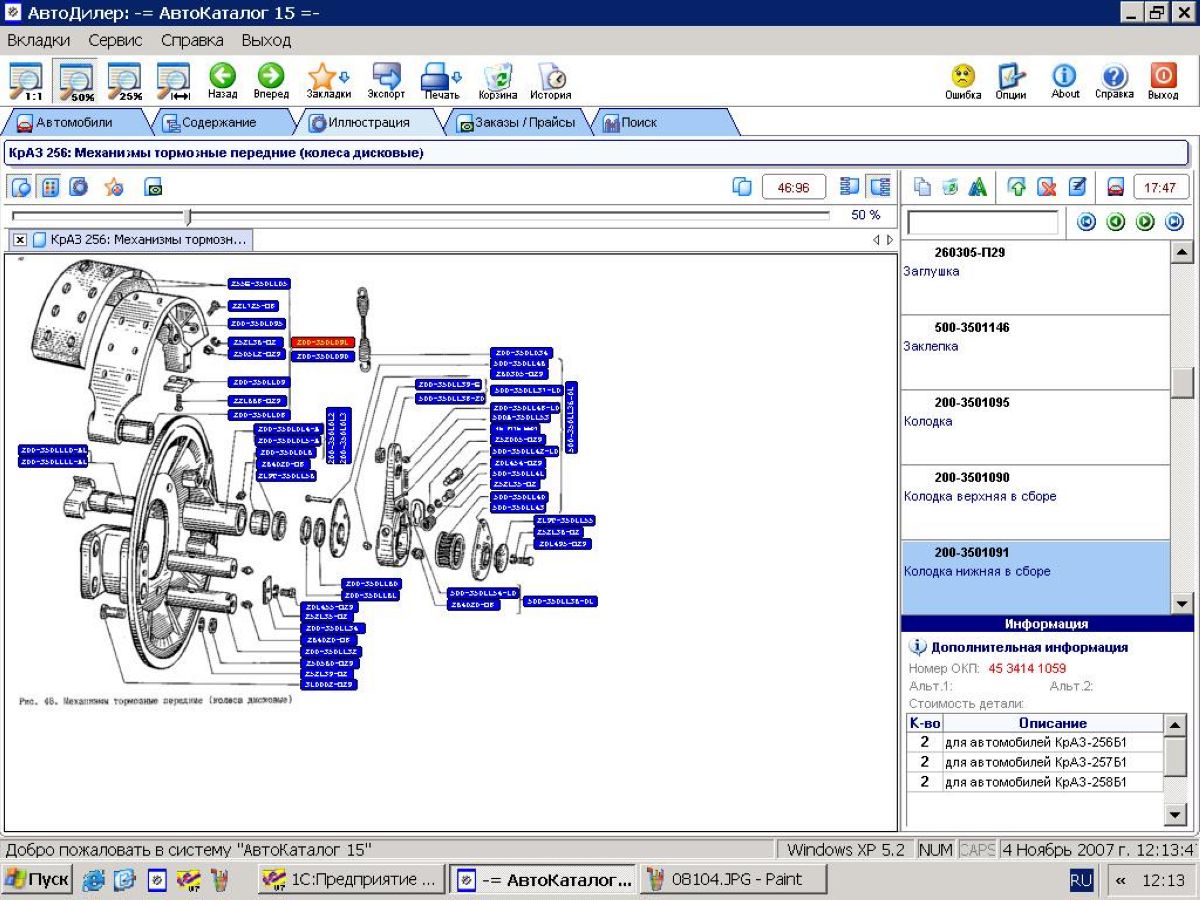Click the red car icon
The height and width of the screenshot is (900, 1200).
pyautogui.click(x=1115, y=187)
